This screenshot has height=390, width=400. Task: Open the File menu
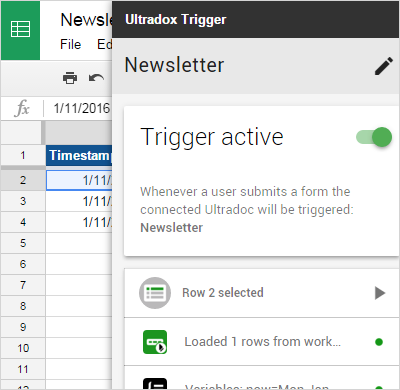pyautogui.click(x=70, y=44)
